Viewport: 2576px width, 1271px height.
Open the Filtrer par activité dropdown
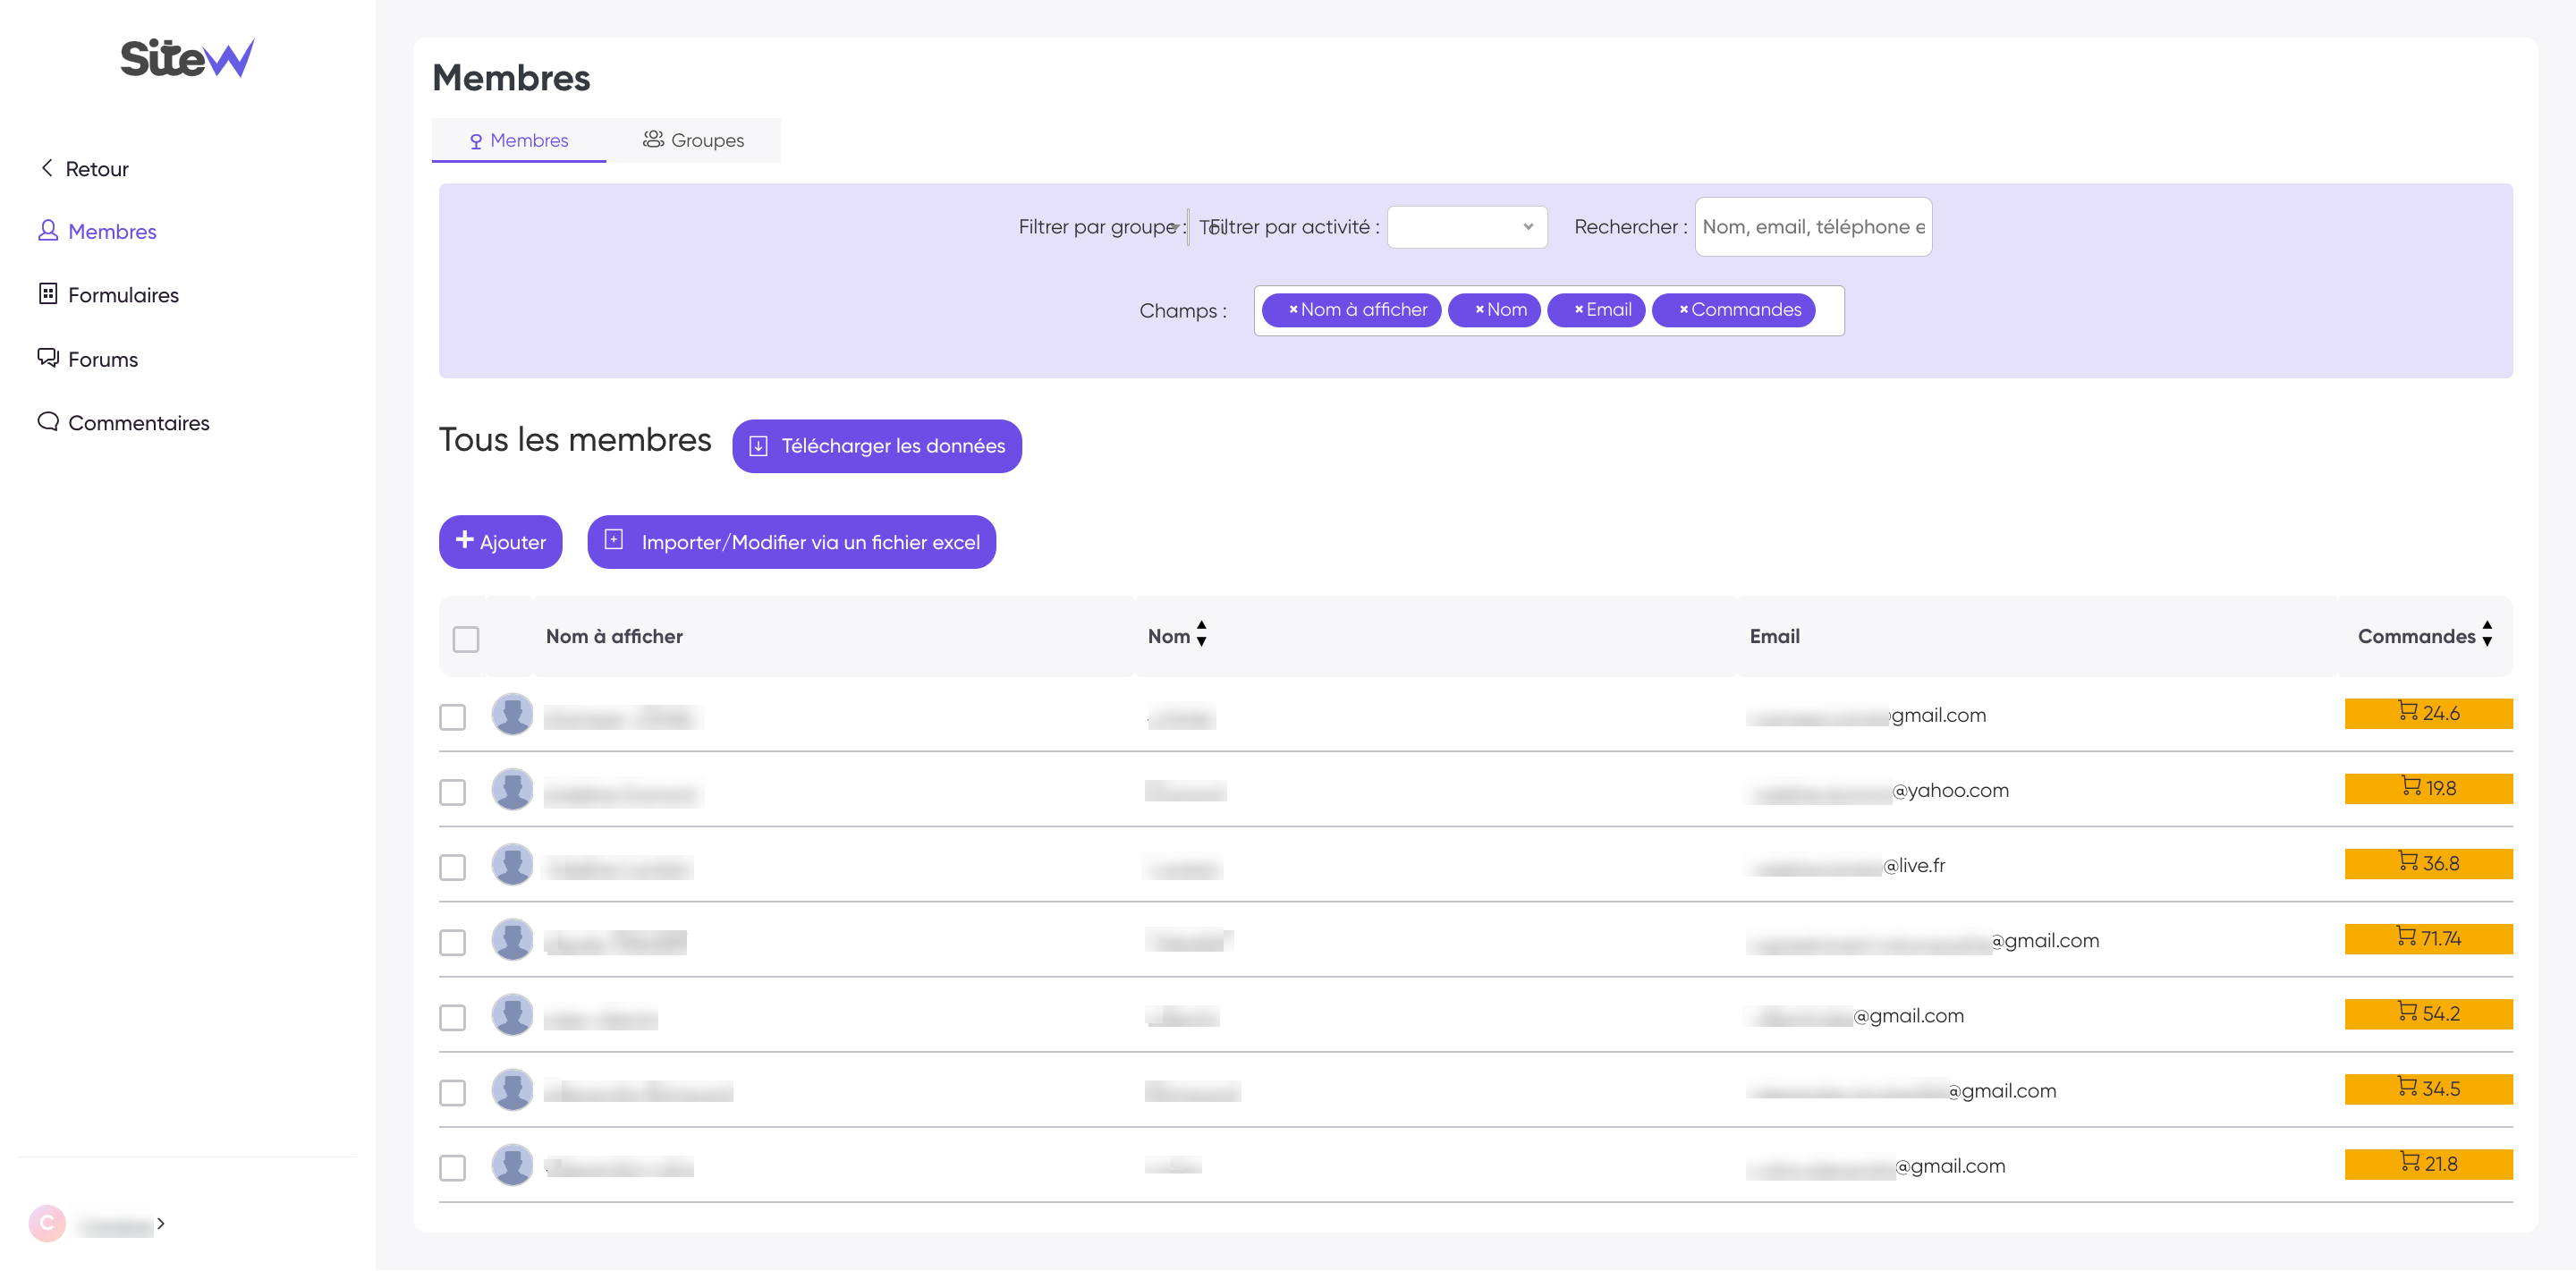point(1467,227)
